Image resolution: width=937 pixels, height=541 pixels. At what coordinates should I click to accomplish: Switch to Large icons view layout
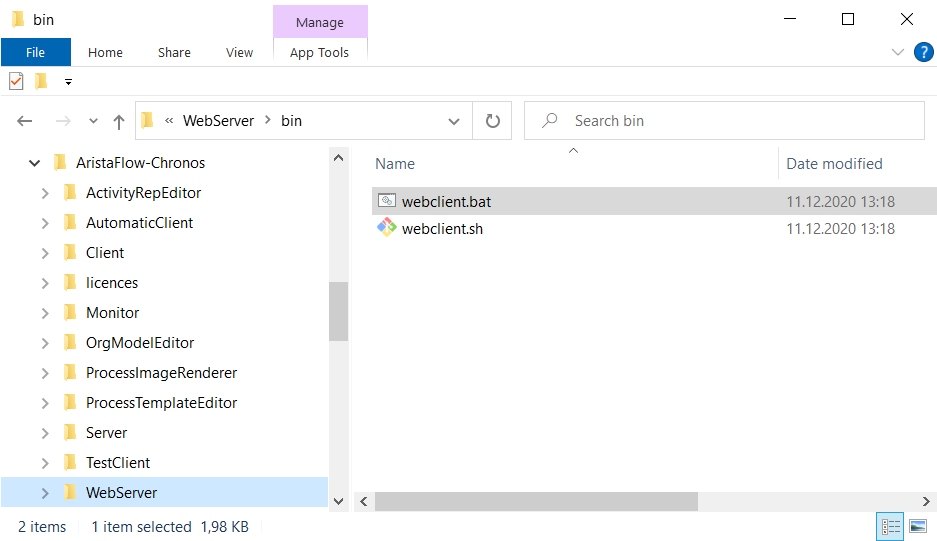coord(918,526)
